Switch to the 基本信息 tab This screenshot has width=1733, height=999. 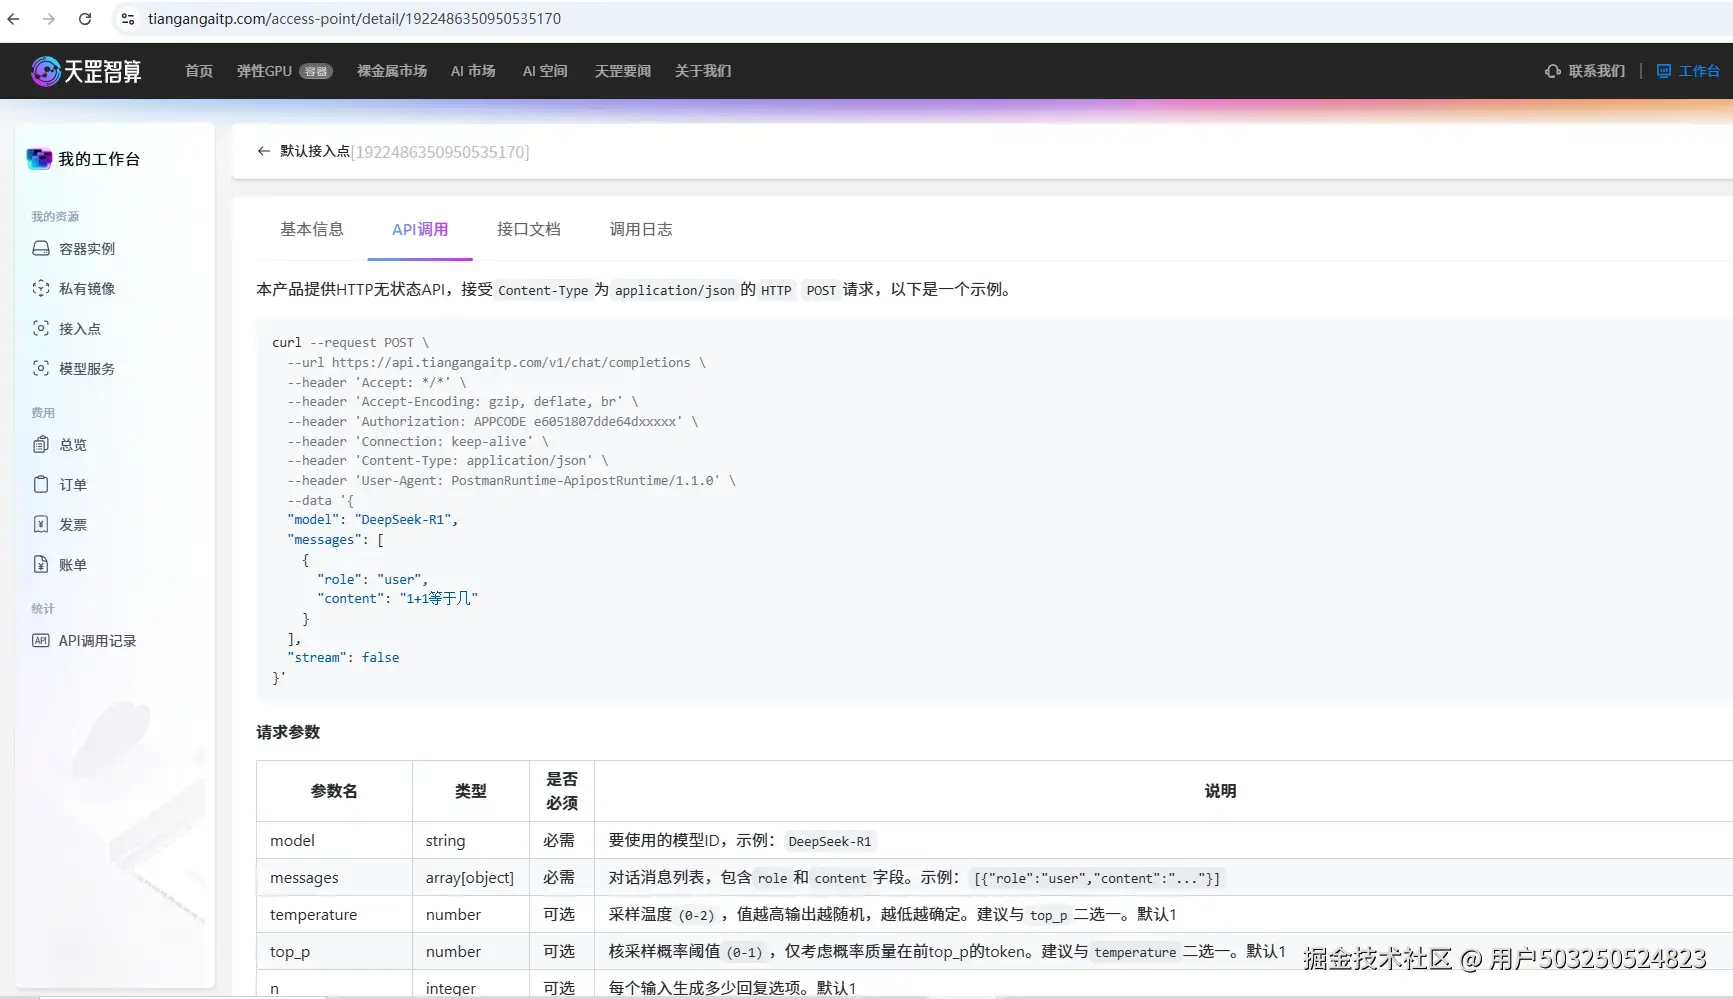(x=311, y=229)
